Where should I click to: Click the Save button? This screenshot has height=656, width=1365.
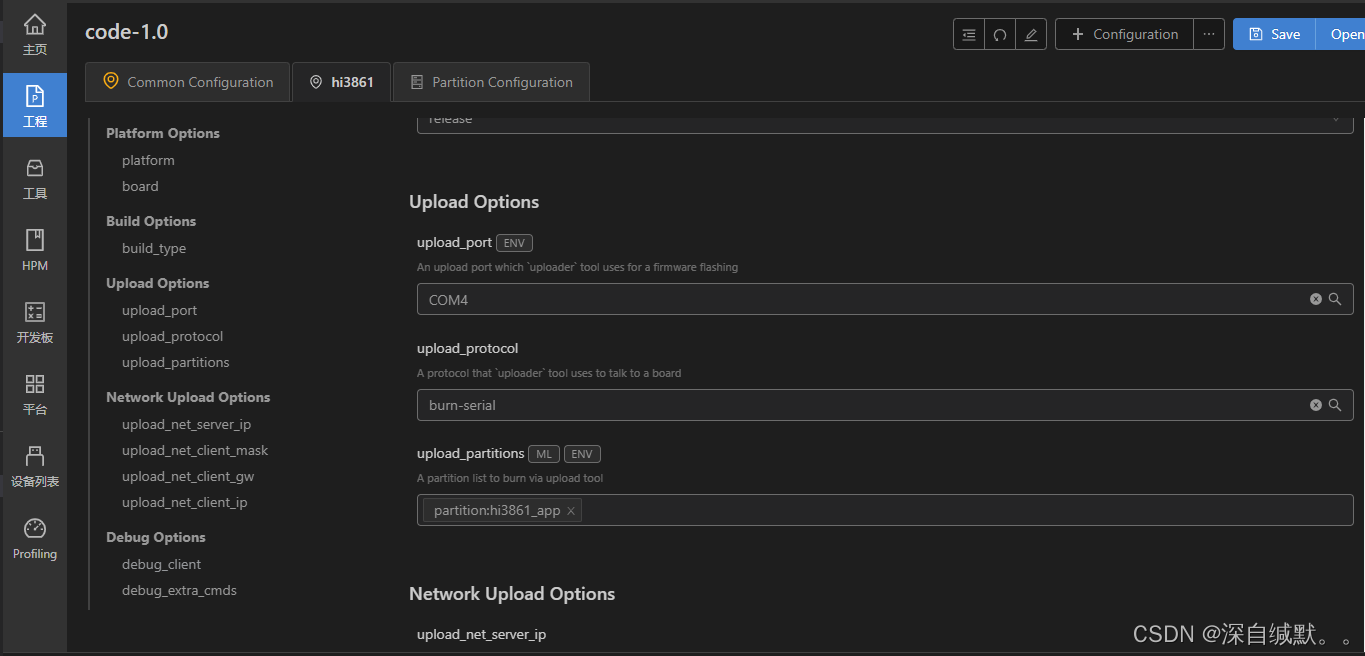(1274, 34)
